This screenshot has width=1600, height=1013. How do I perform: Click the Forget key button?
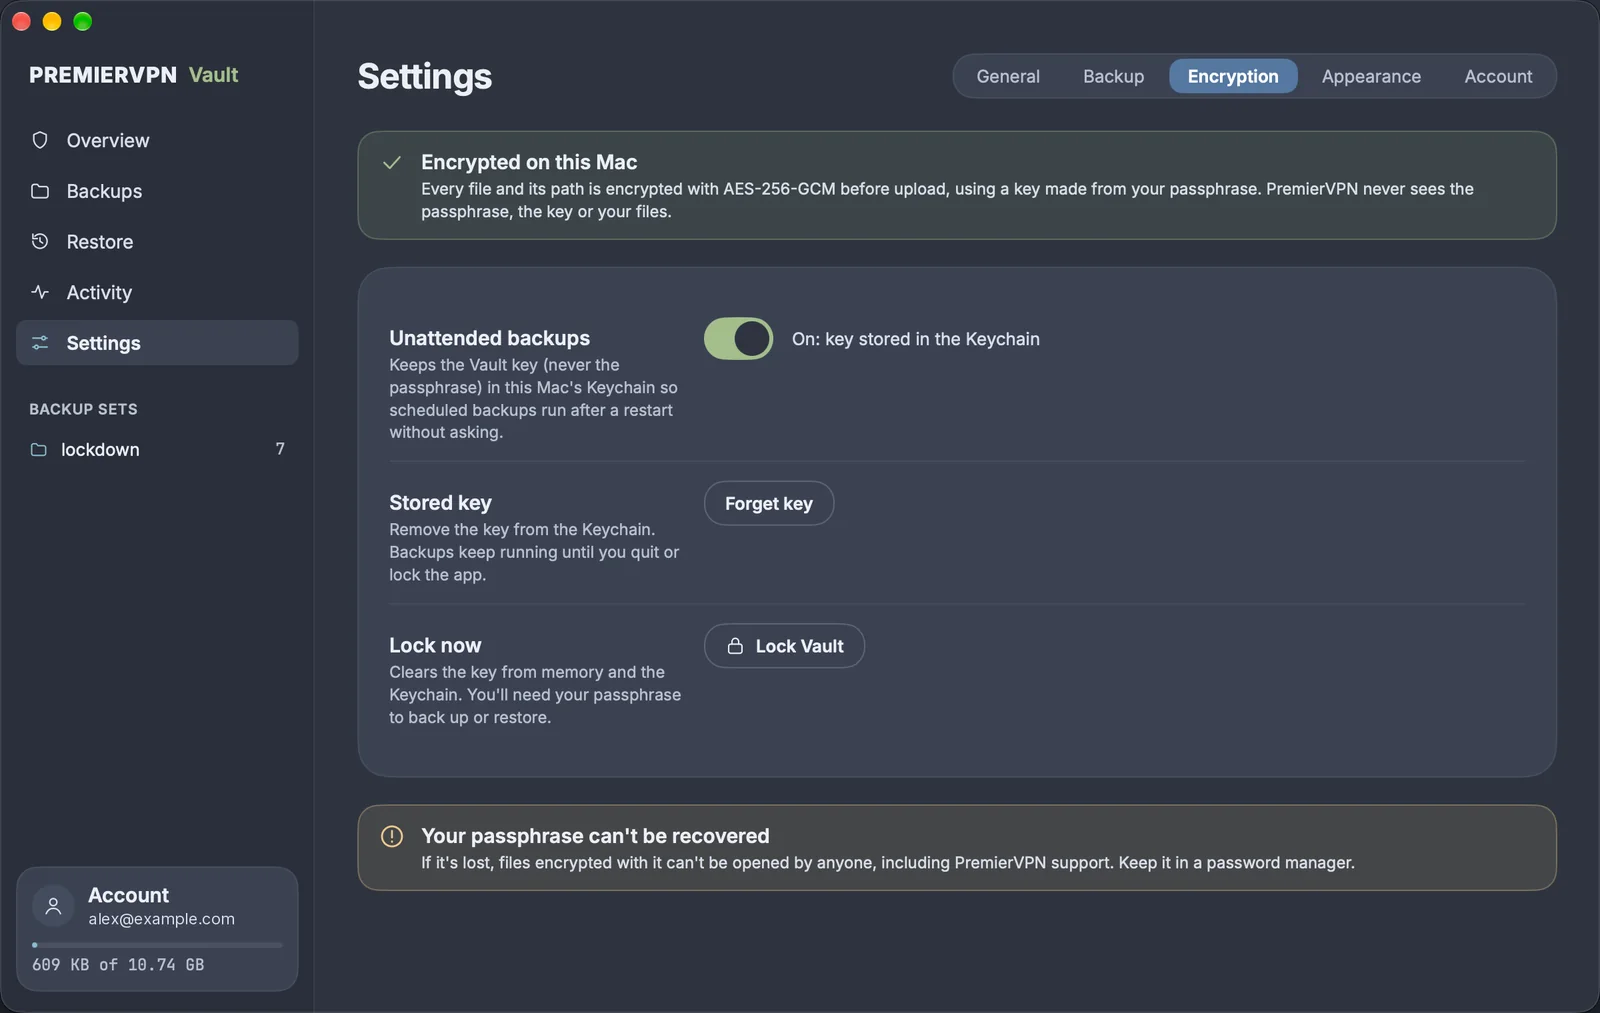coord(769,503)
